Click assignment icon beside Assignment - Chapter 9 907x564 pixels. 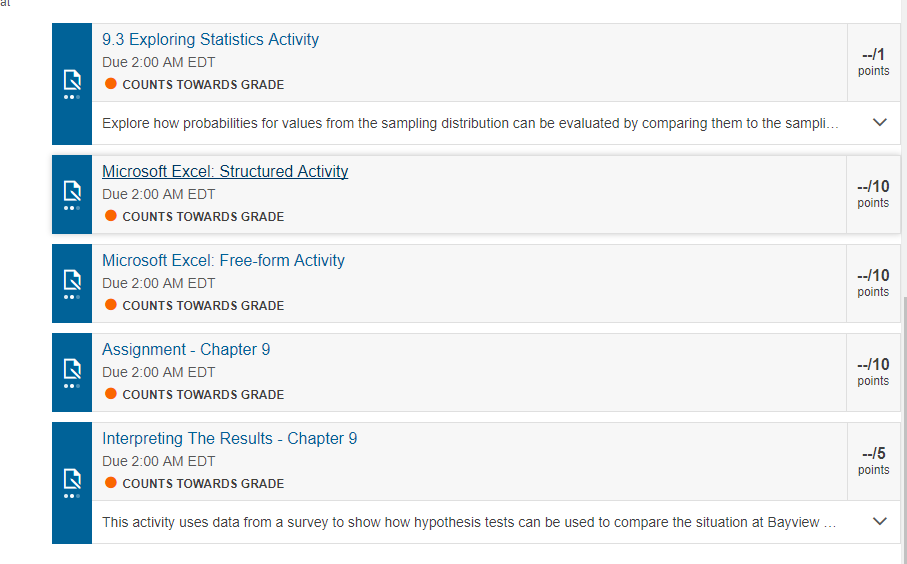pyautogui.click(x=72, y=373)
